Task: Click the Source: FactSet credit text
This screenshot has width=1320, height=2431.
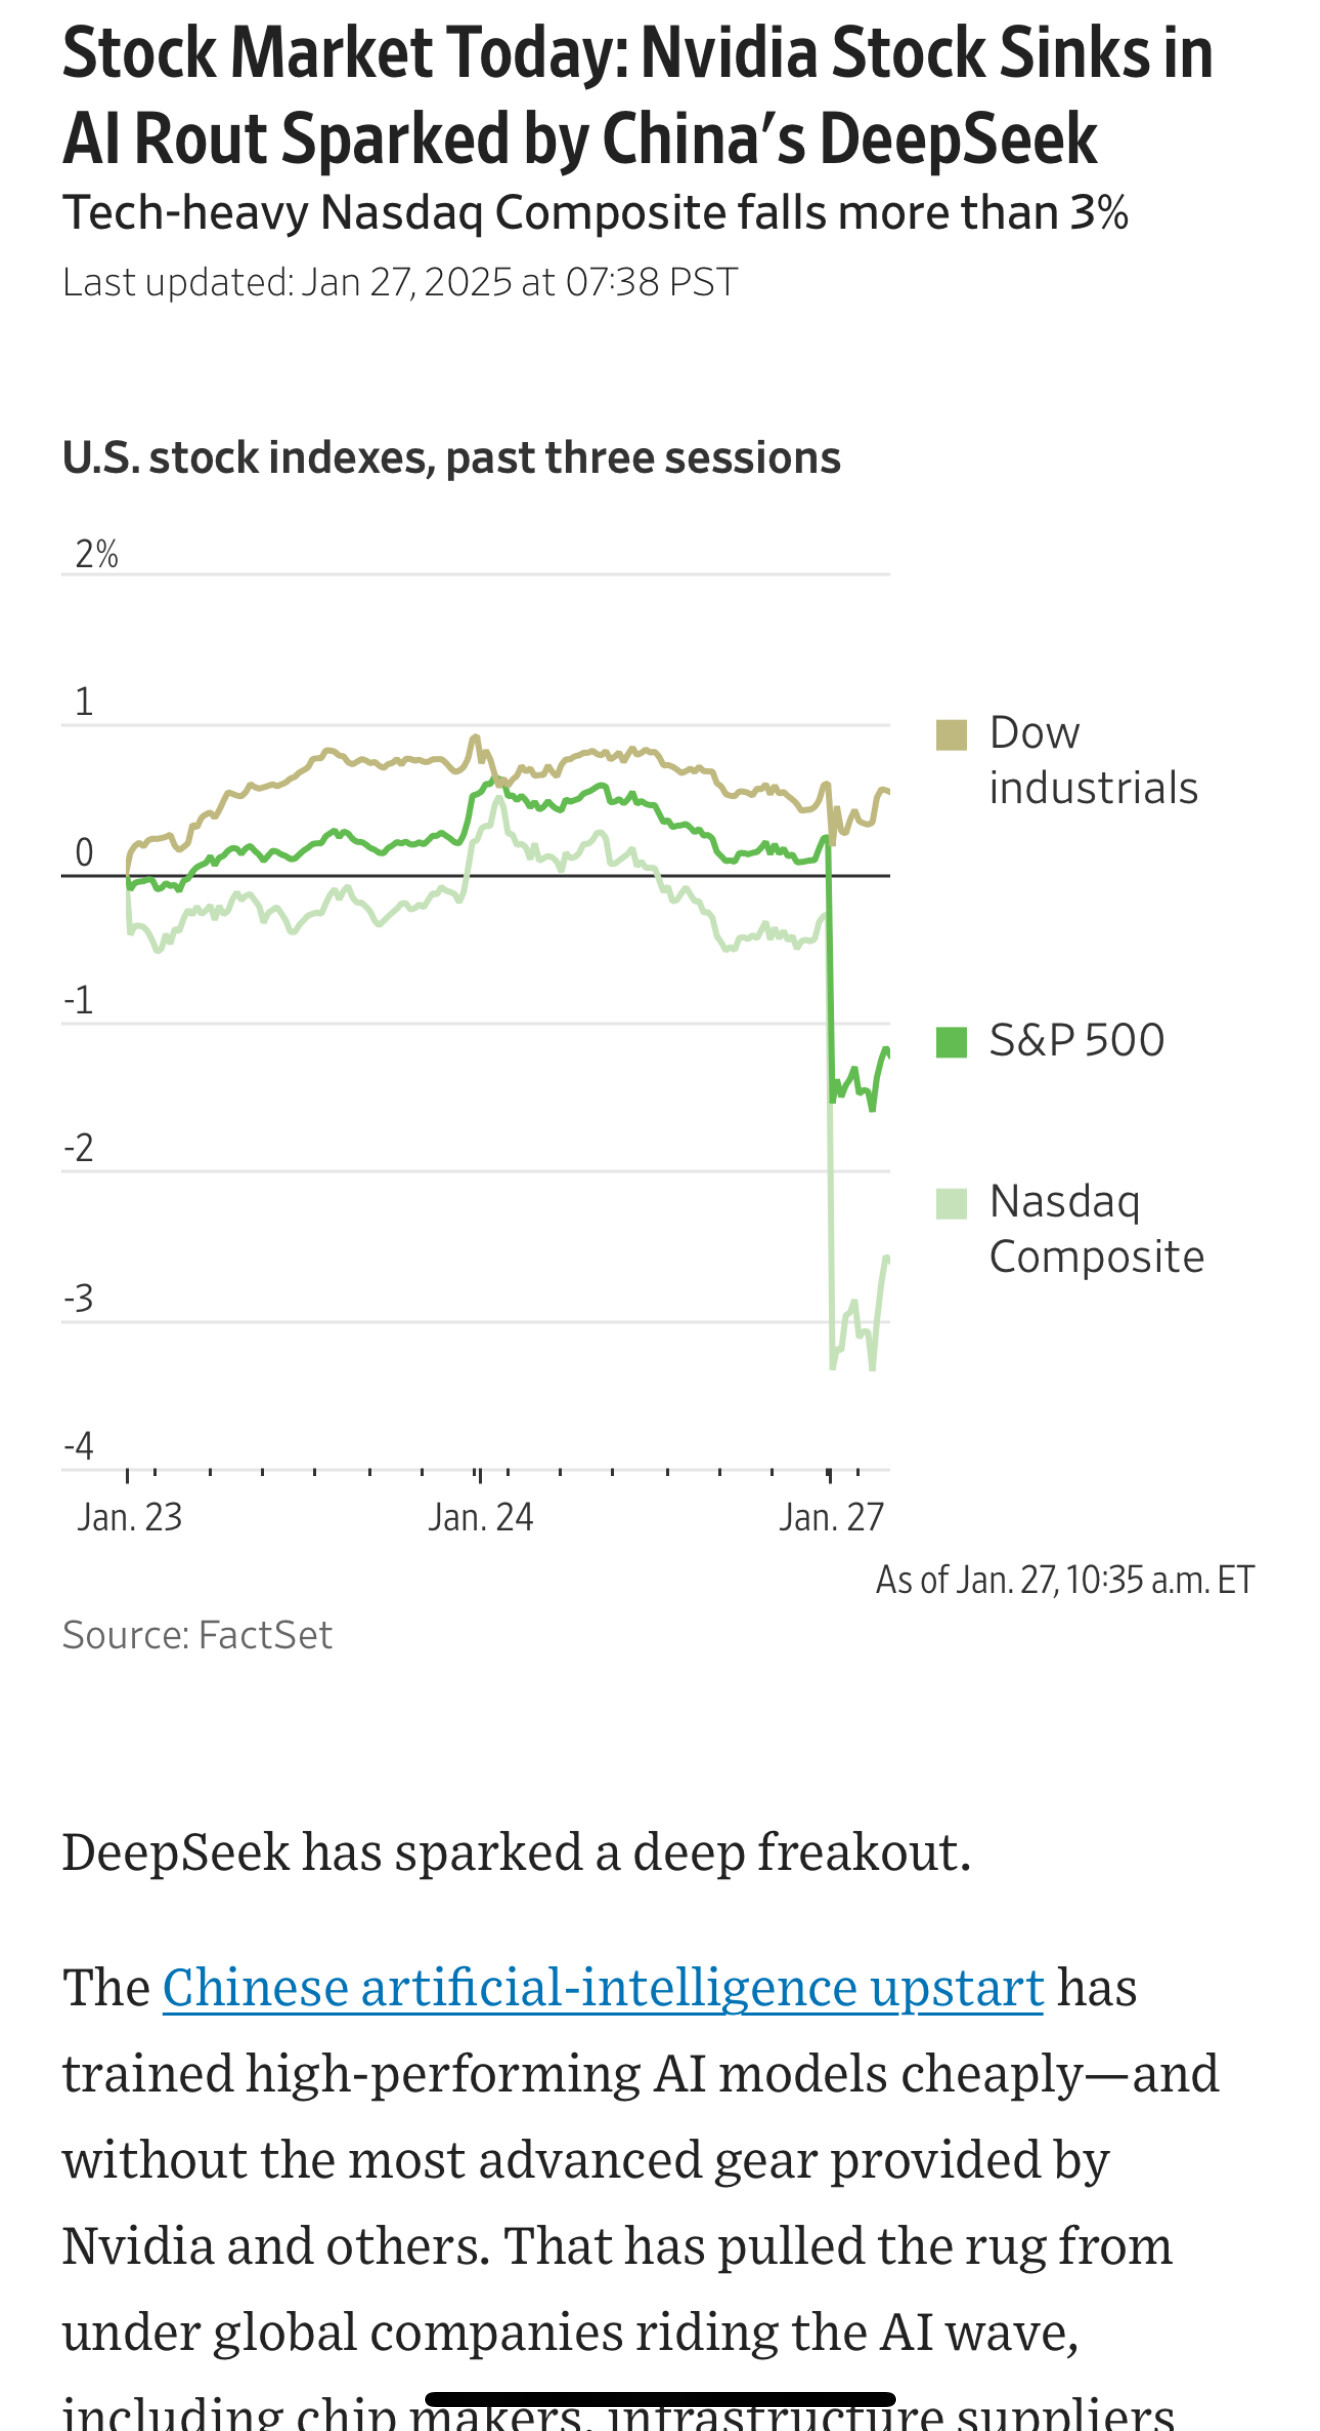Action: [x=197, y=1635]
